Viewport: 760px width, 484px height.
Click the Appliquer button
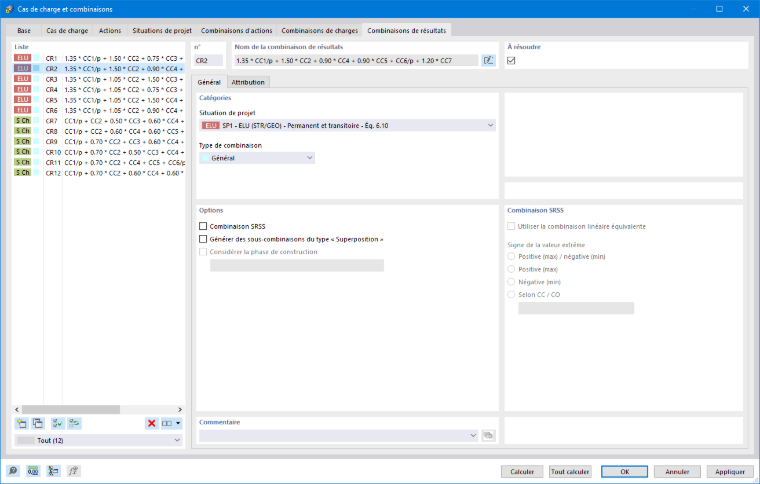(730, 471)
